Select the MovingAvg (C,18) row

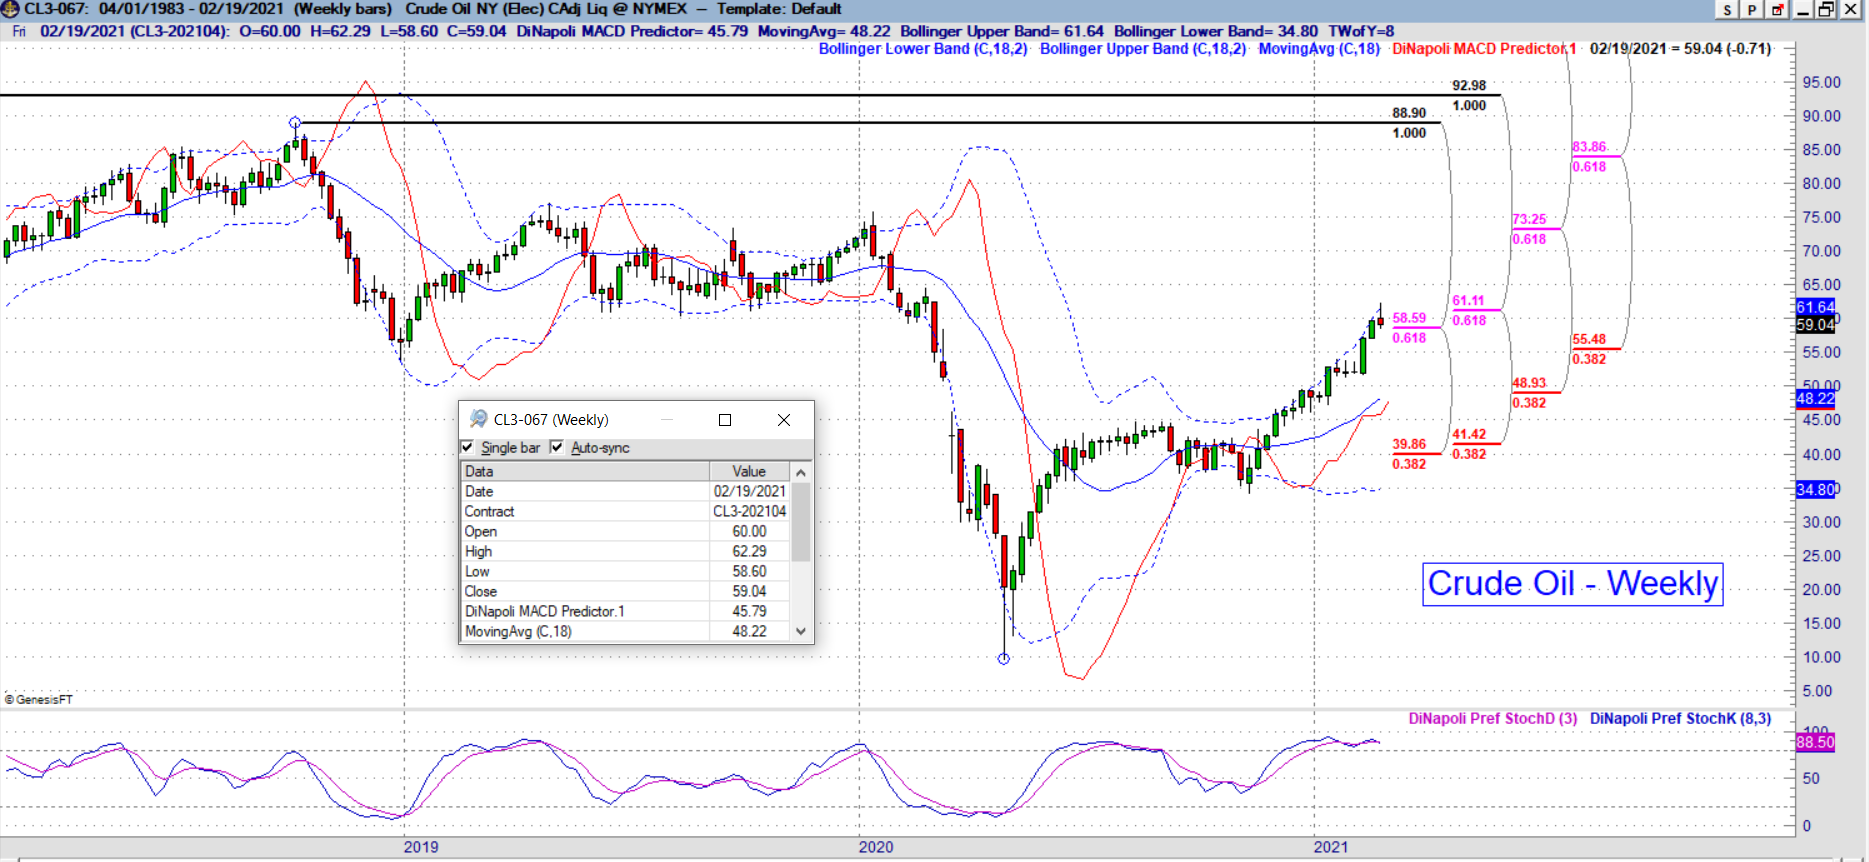(x=625, y=631)
